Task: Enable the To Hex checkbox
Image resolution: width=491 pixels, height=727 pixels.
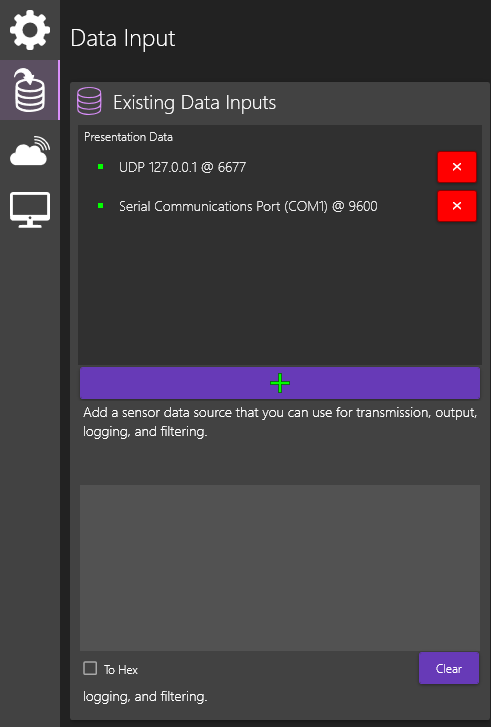Action: coord(90,668)
